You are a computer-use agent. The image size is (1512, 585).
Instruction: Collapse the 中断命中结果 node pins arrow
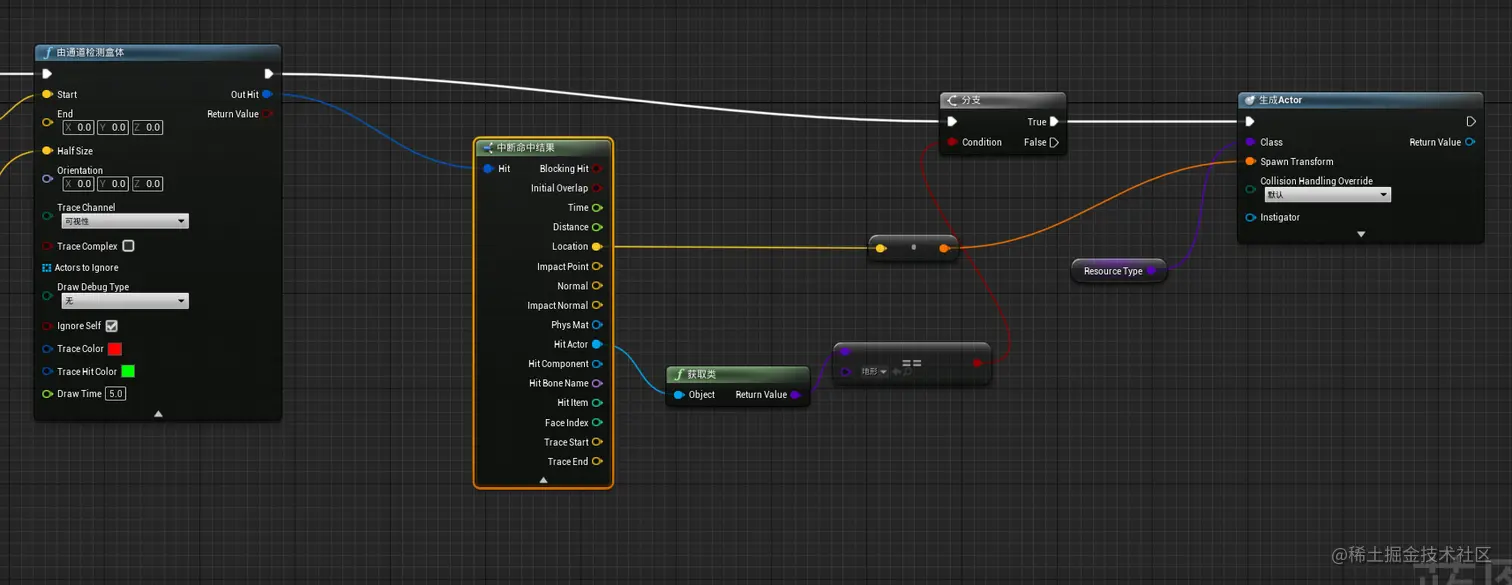point(543,480)
